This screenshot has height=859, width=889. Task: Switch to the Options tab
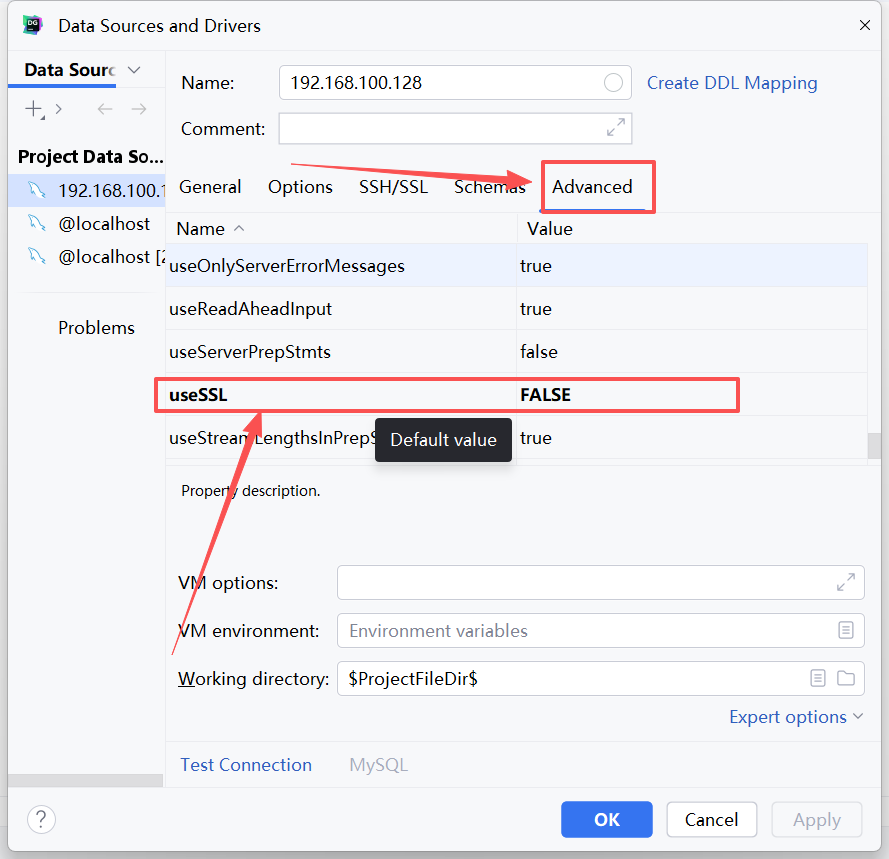click(x=300, y=187)
